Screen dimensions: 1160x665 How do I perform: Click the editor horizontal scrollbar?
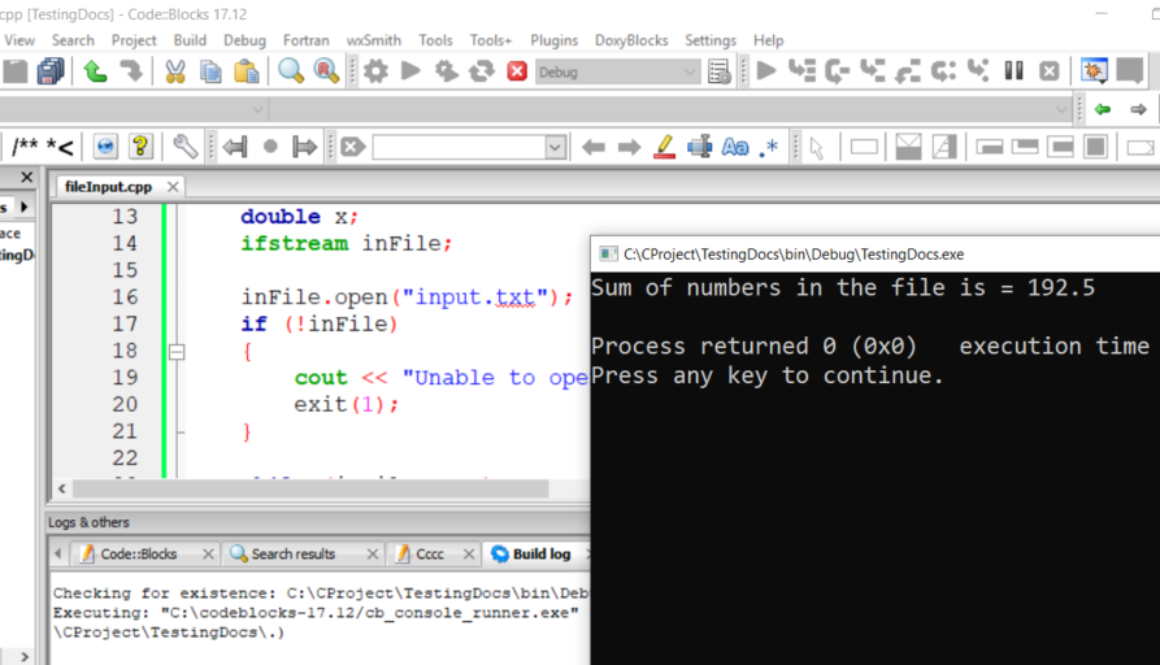click(x=310, y=489)
